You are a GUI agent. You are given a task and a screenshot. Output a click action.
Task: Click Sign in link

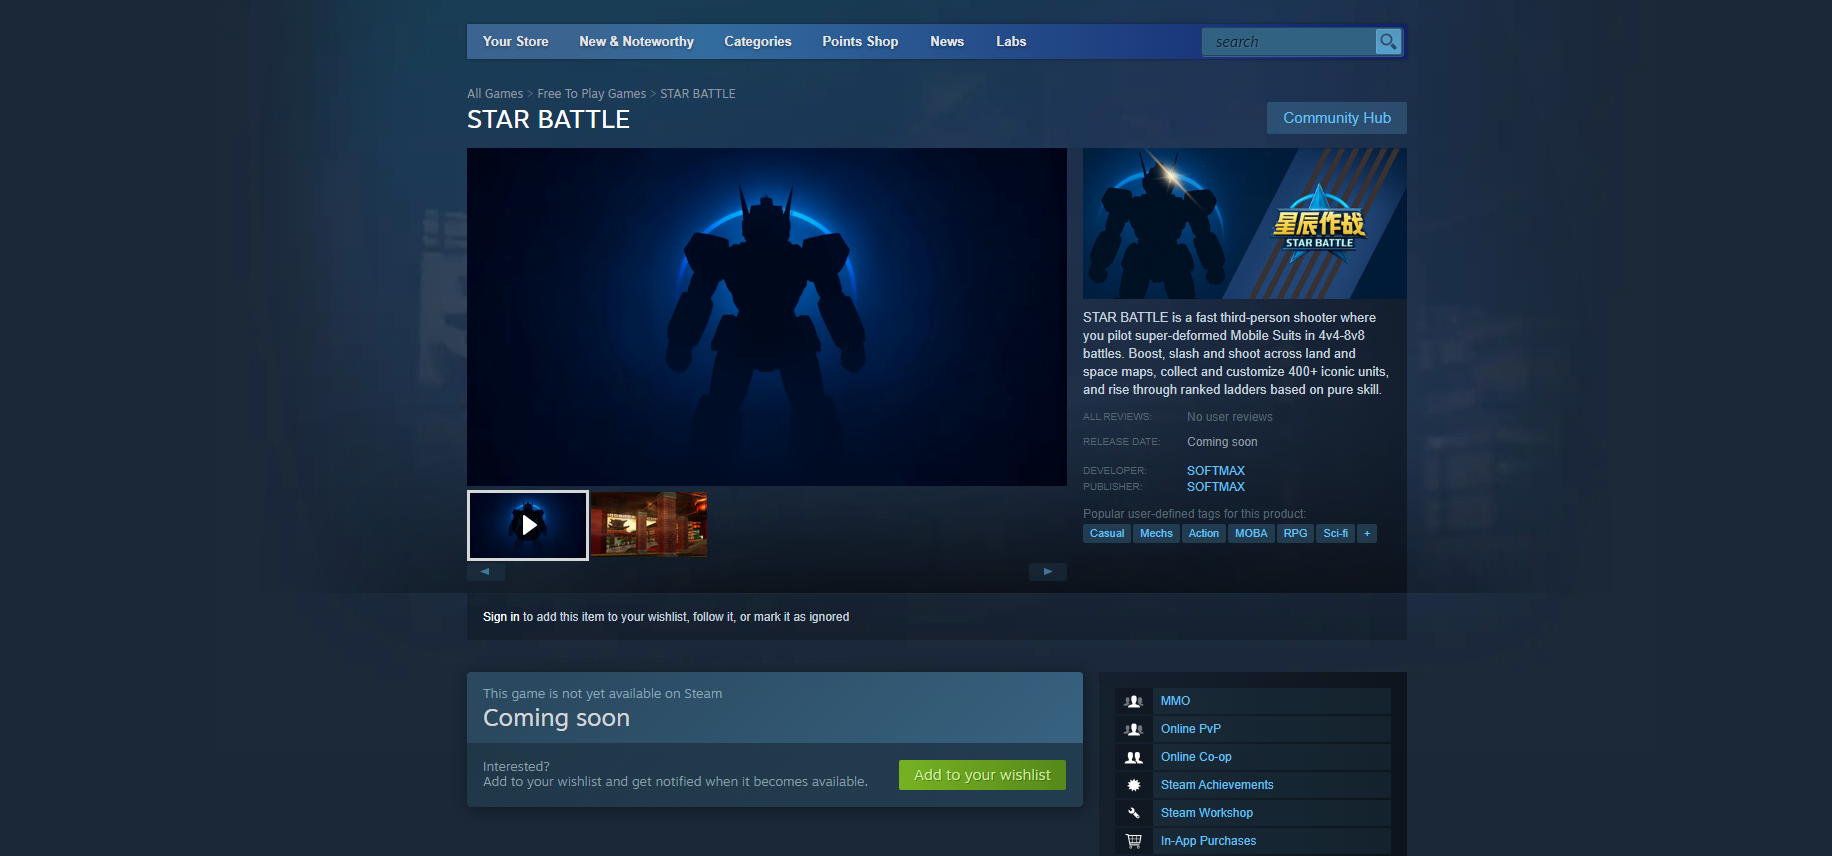[501, 617]
